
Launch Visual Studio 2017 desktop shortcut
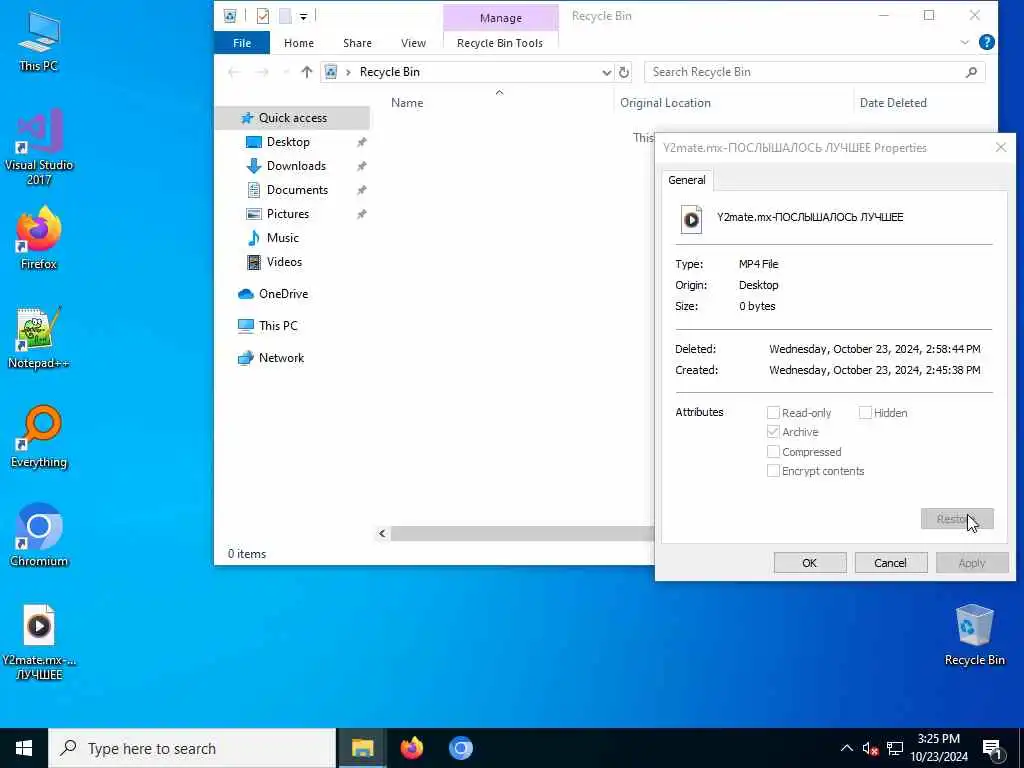click(39, 146)
